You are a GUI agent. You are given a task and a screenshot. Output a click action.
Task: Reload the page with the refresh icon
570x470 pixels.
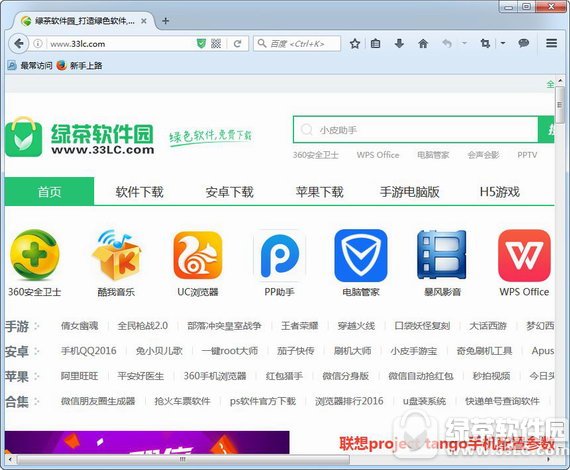click(237, 44)
